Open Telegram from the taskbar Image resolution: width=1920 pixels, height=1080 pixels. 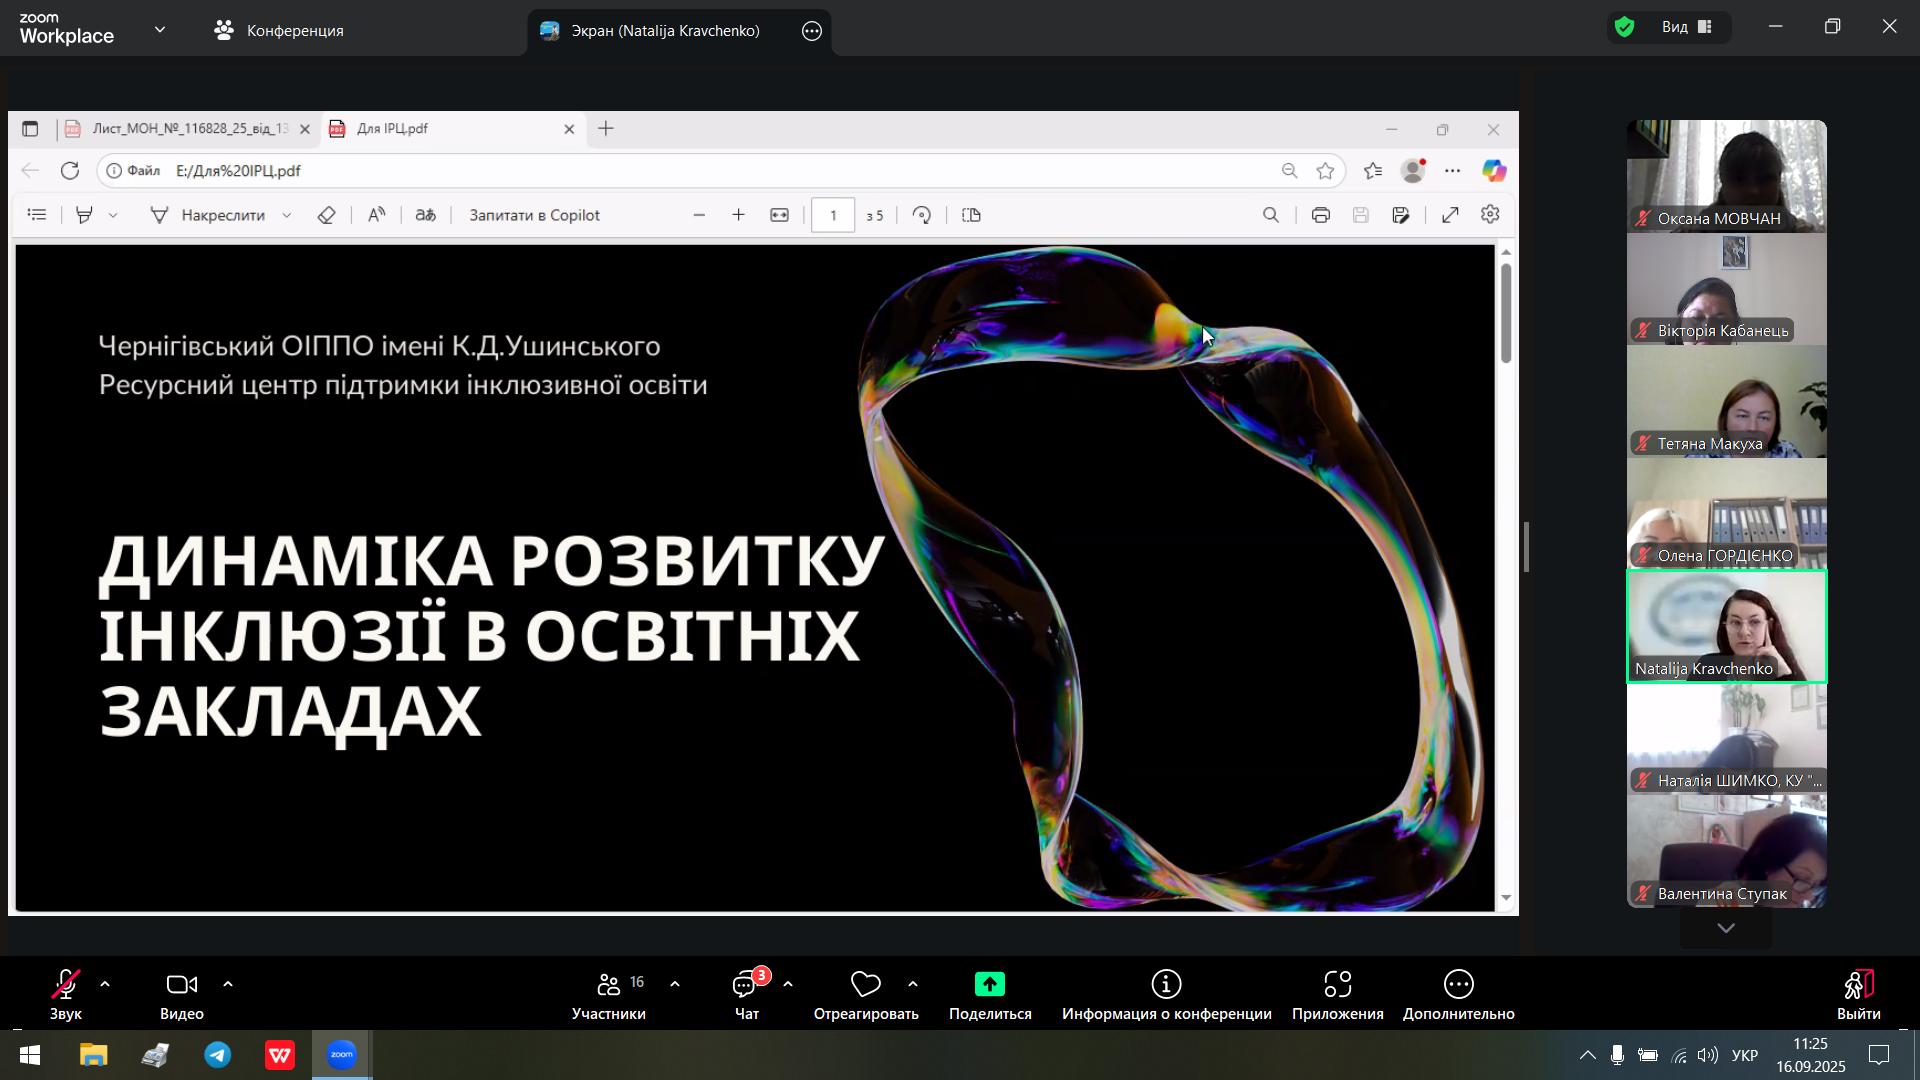point(218,1056)
